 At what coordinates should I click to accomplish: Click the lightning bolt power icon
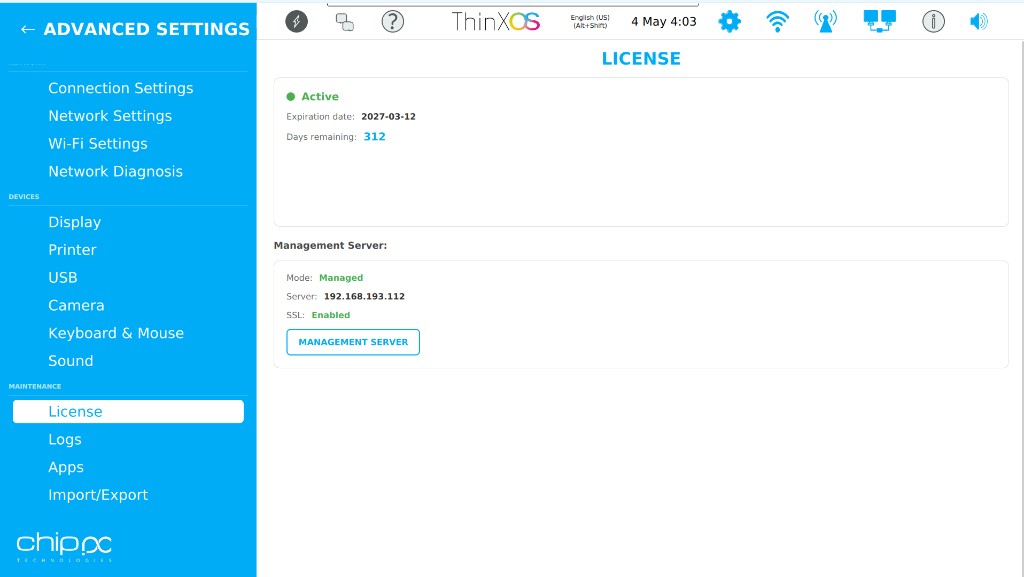(x=296, y=22)
